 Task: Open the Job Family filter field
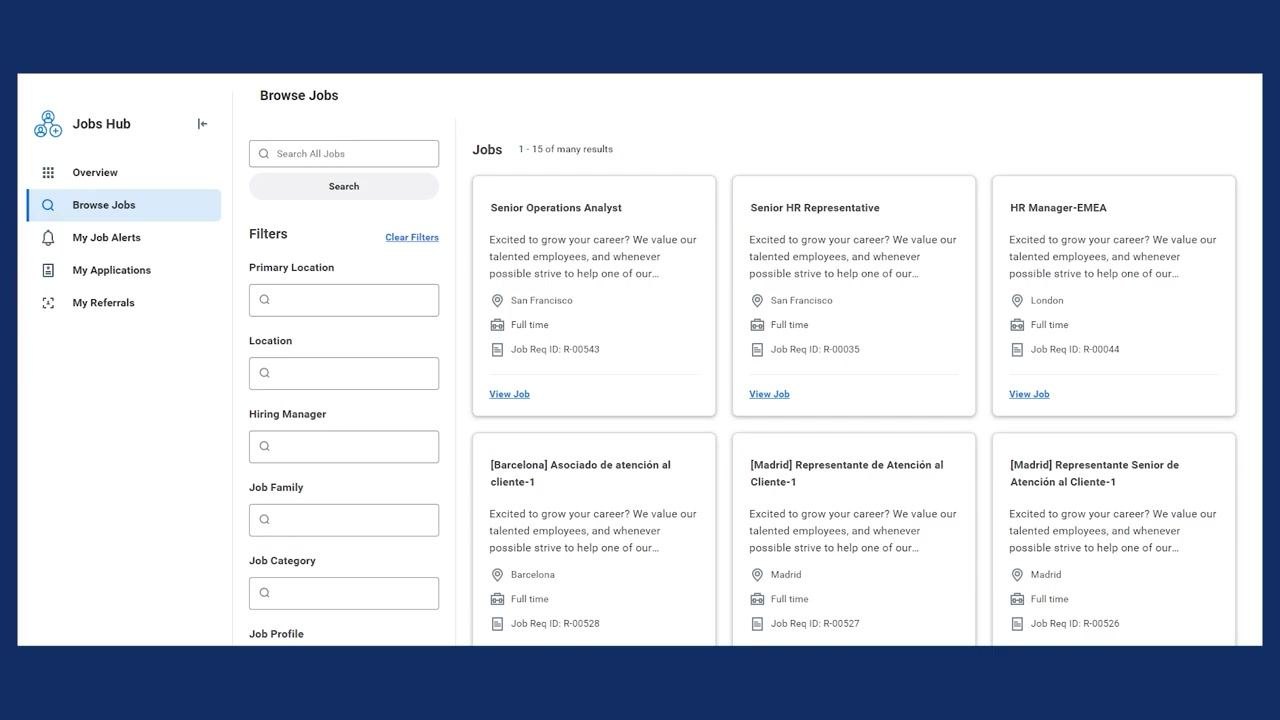344,520
